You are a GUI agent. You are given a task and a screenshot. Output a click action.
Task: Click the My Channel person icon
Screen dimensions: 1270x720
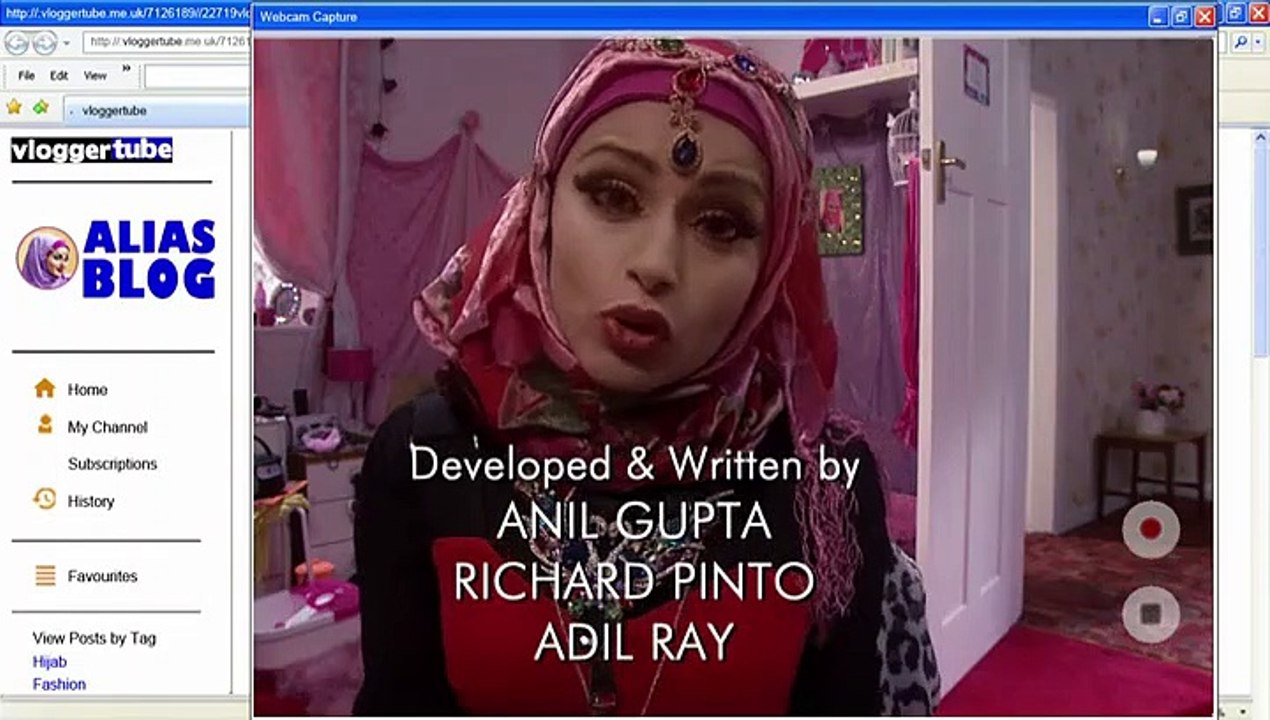(45, 425)
